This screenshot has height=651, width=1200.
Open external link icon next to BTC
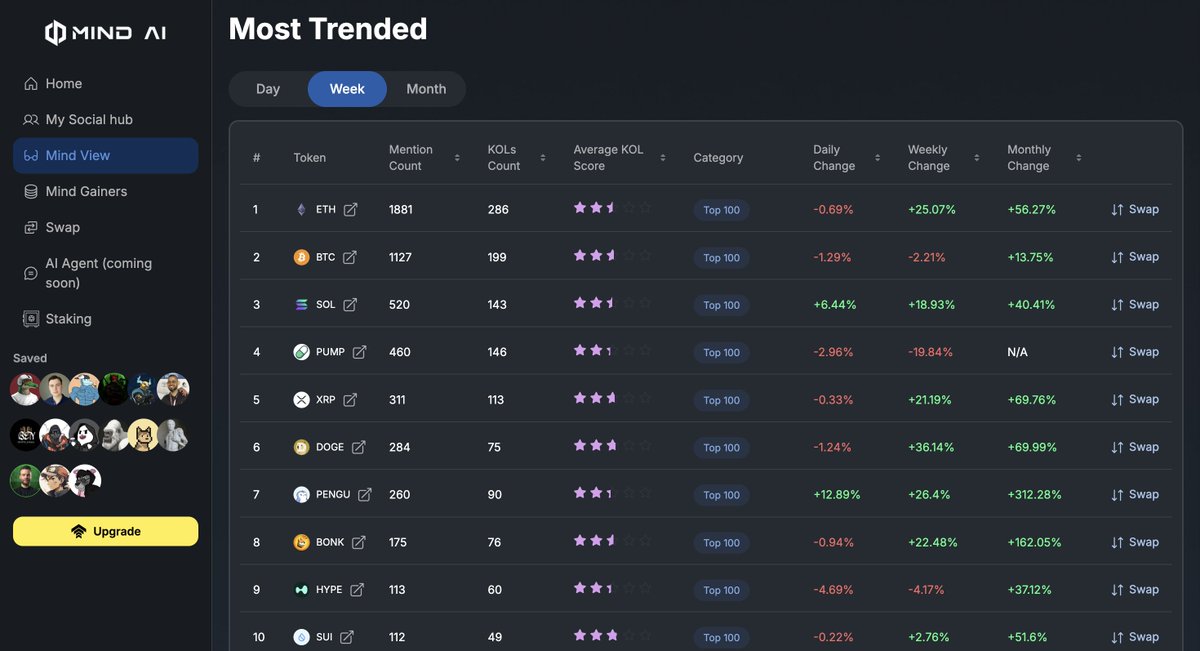click(x=350, y=257)
